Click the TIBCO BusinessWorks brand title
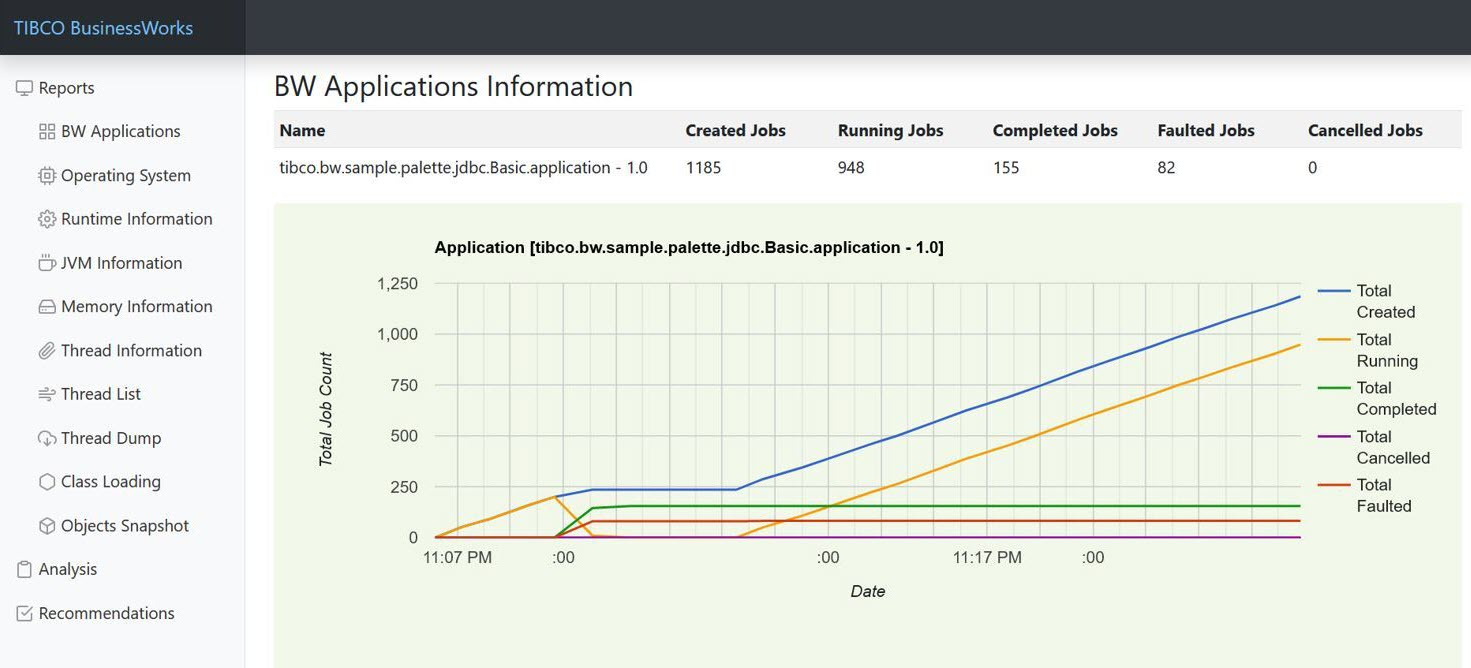The height and width of the screenshot is (668, 1471). [x=103, y=28]
